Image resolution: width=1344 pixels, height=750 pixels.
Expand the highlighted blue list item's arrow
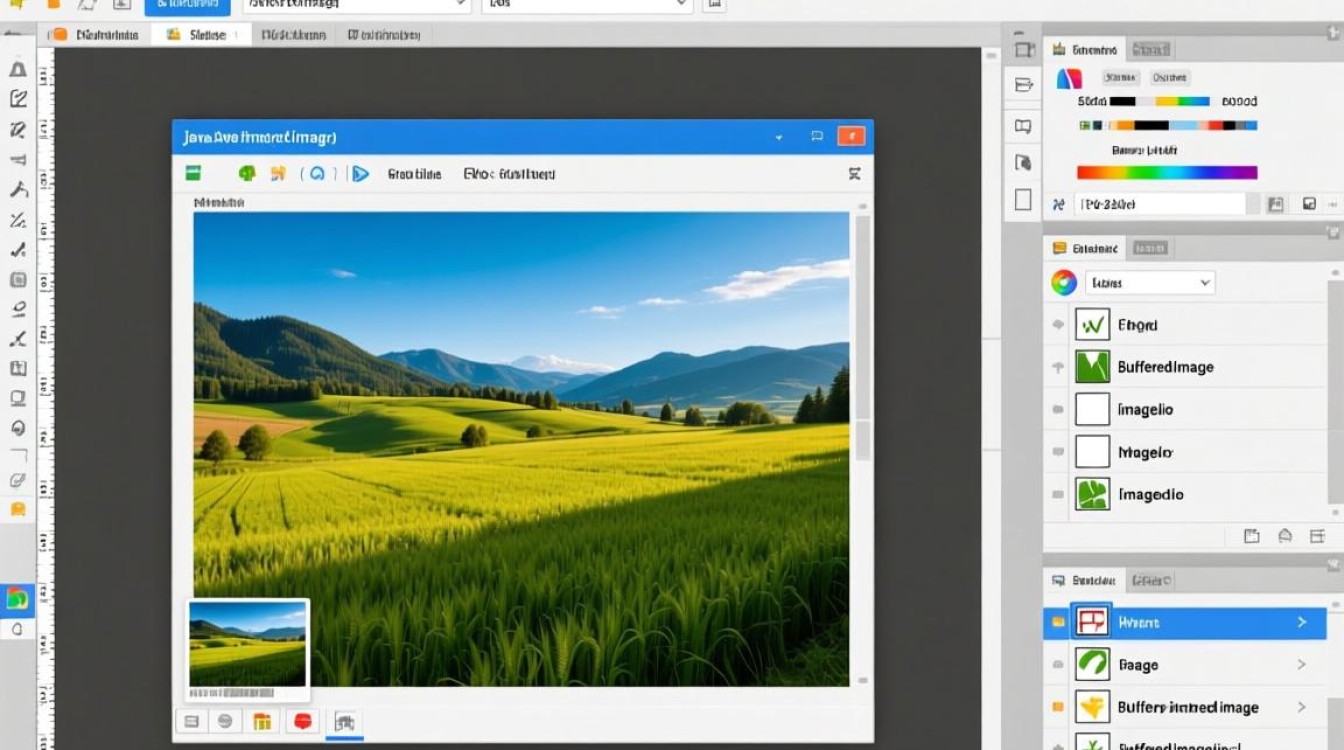(x=1301, y=622)
